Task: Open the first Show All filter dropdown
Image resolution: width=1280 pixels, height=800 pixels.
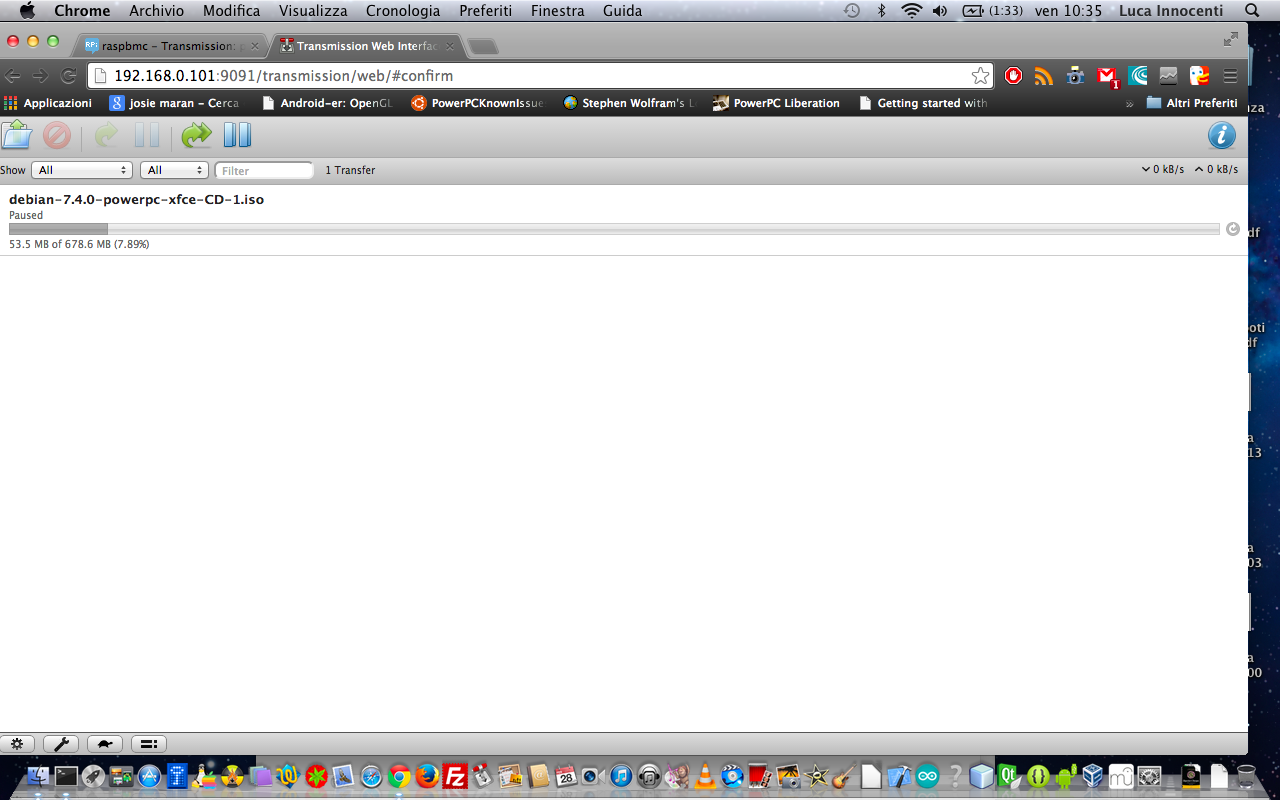Action: [82, 169]
